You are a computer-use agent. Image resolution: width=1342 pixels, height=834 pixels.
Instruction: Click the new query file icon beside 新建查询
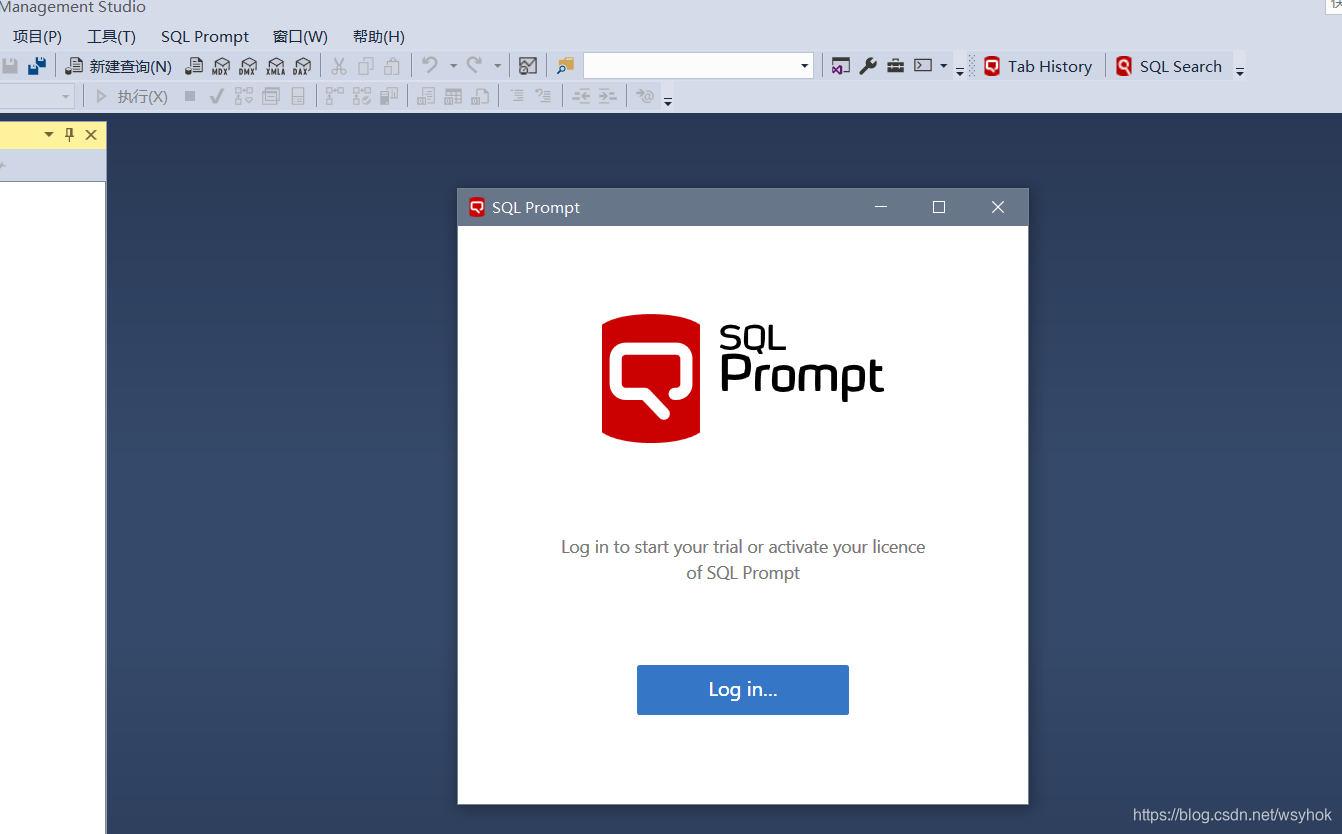pos(194,65)
